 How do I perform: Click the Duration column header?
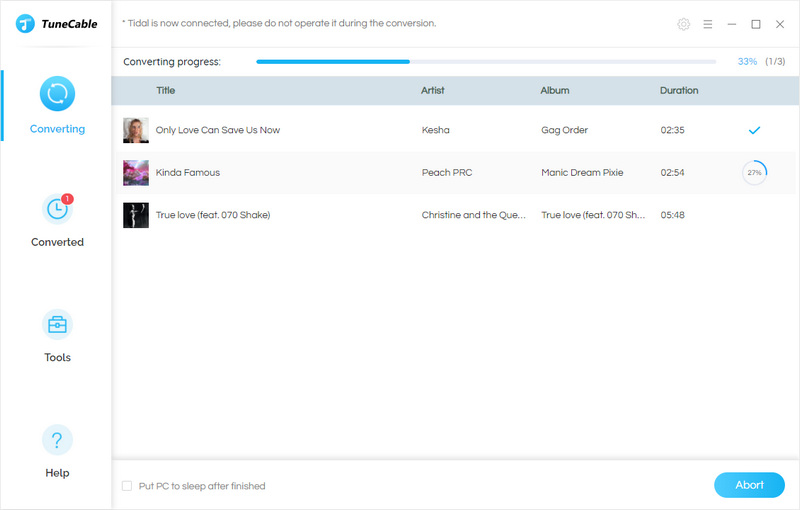[679, 90]
